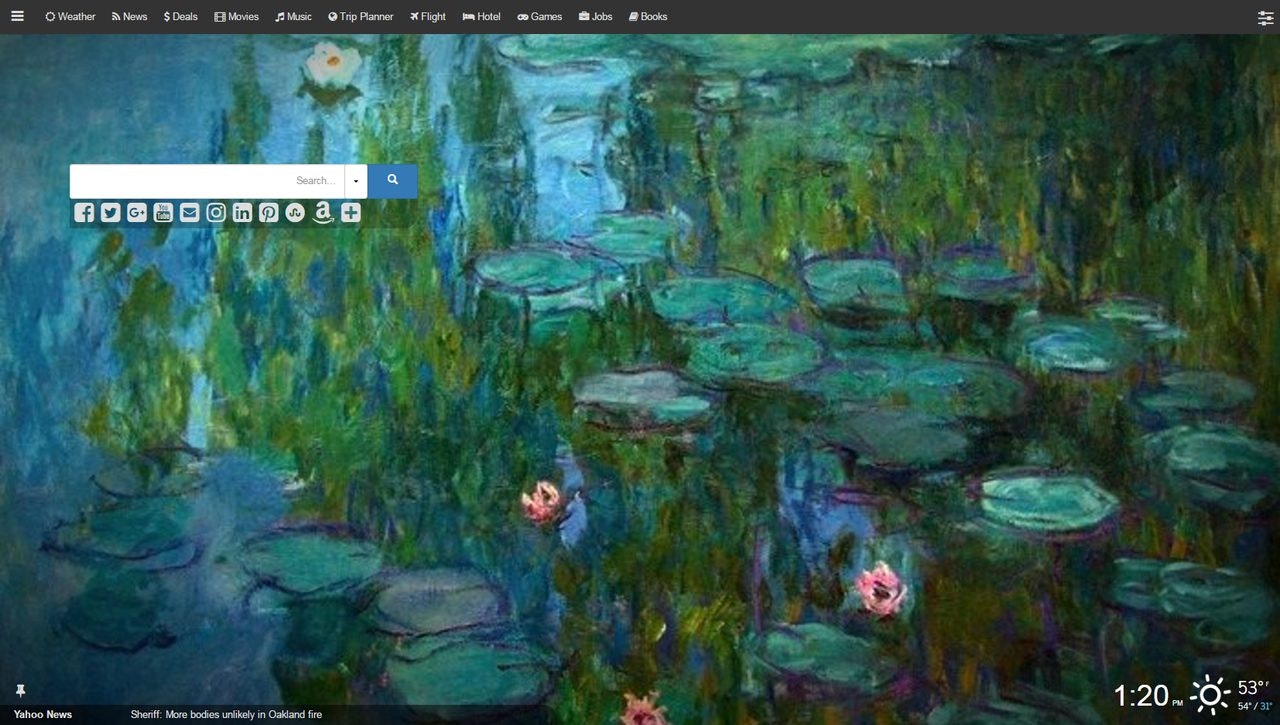Go to the Trip Planner menu item
1280x725 pixels.
361,16
